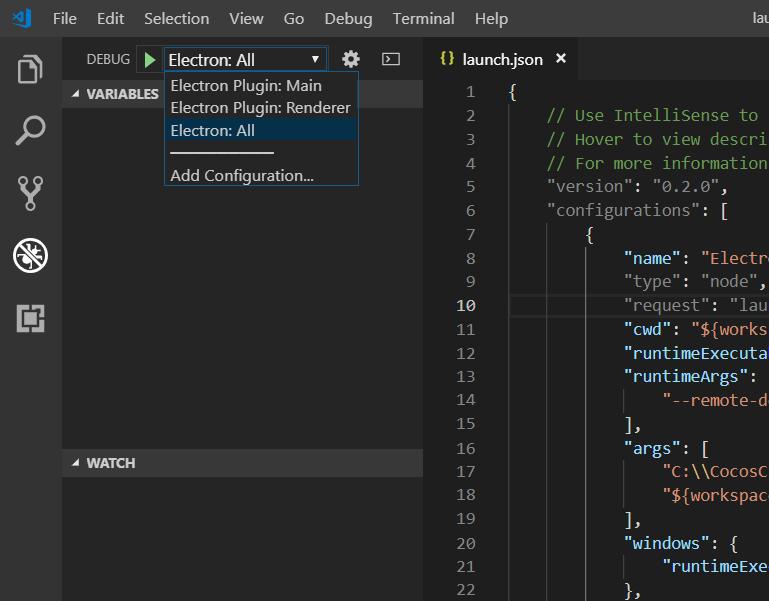Choose Electron Plugin: Renderer configuration
This screenshot has height=601, width=769.
coord(260,108)
